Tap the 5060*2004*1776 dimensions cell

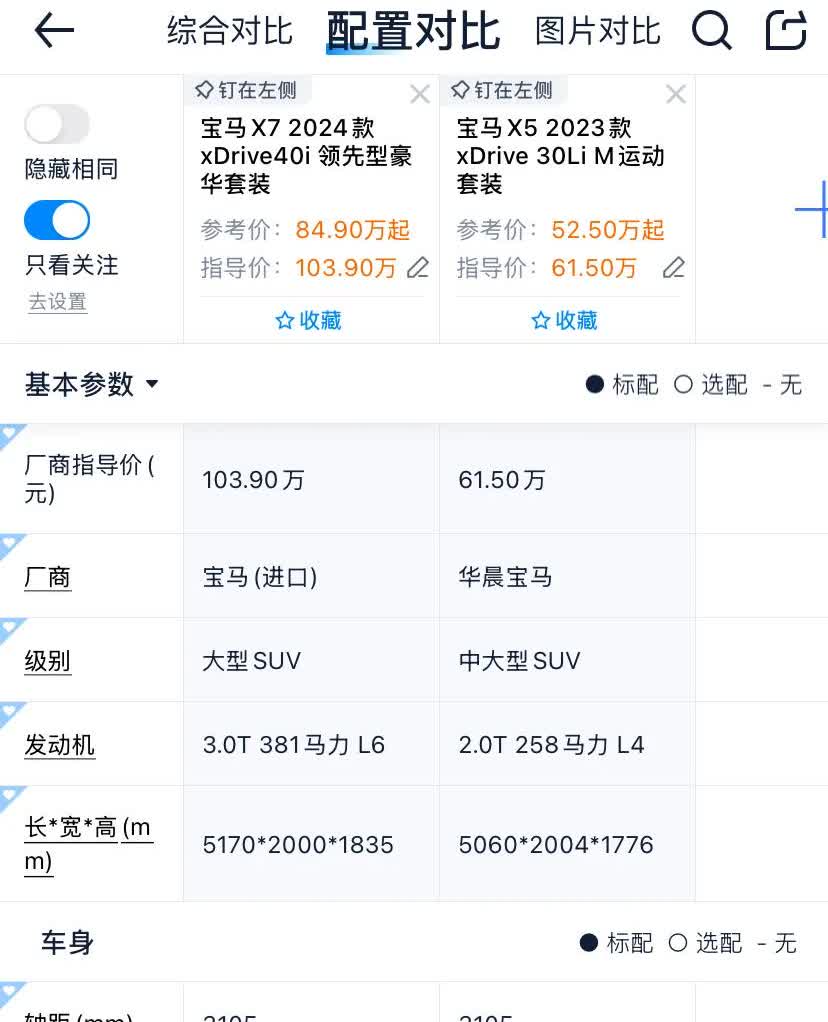567,844
